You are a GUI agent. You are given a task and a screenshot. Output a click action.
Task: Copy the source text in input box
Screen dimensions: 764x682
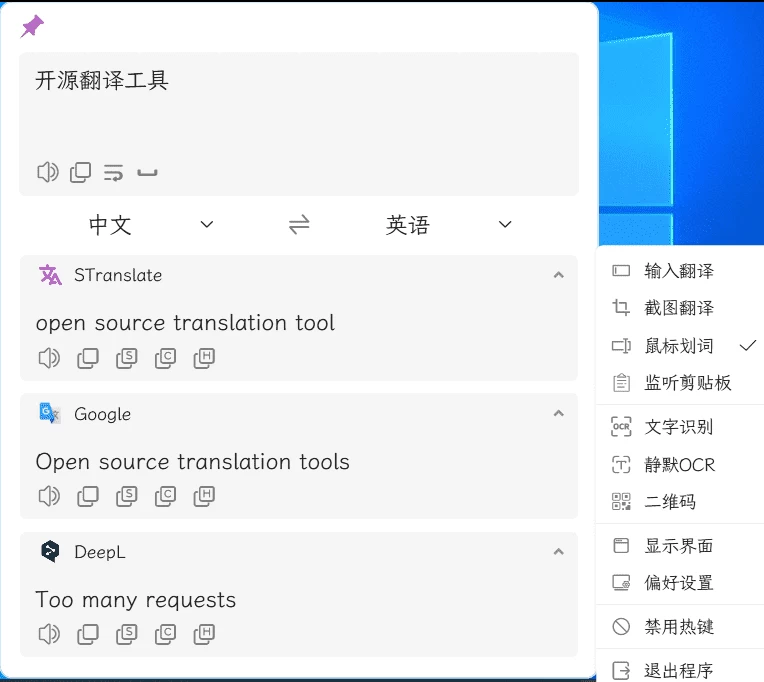[80, 173]
